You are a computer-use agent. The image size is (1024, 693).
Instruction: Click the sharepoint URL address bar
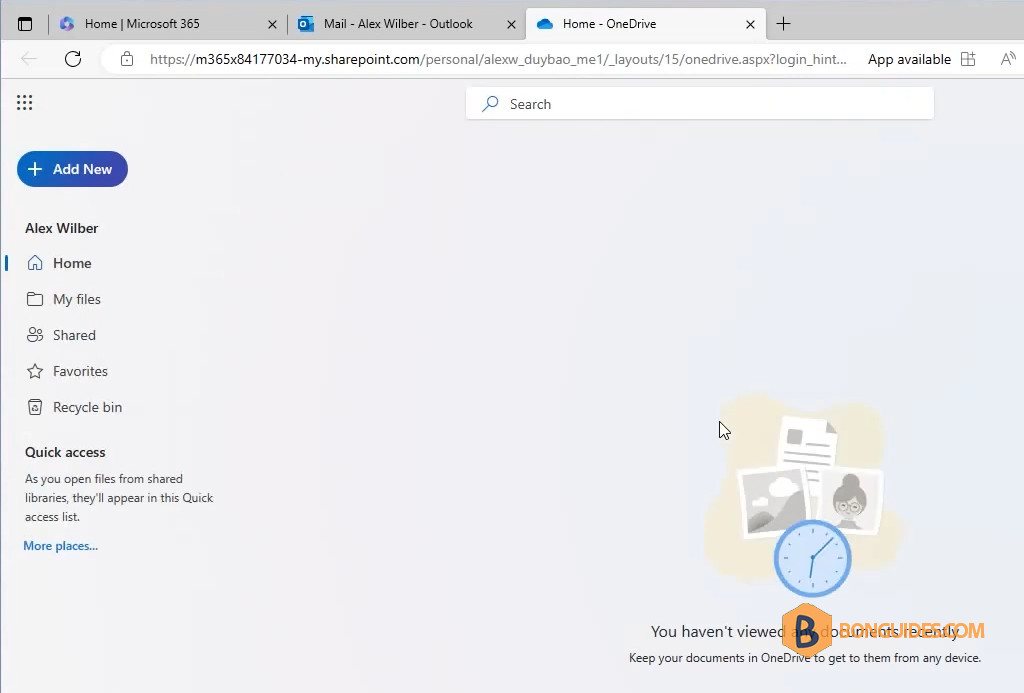(498, 59)
